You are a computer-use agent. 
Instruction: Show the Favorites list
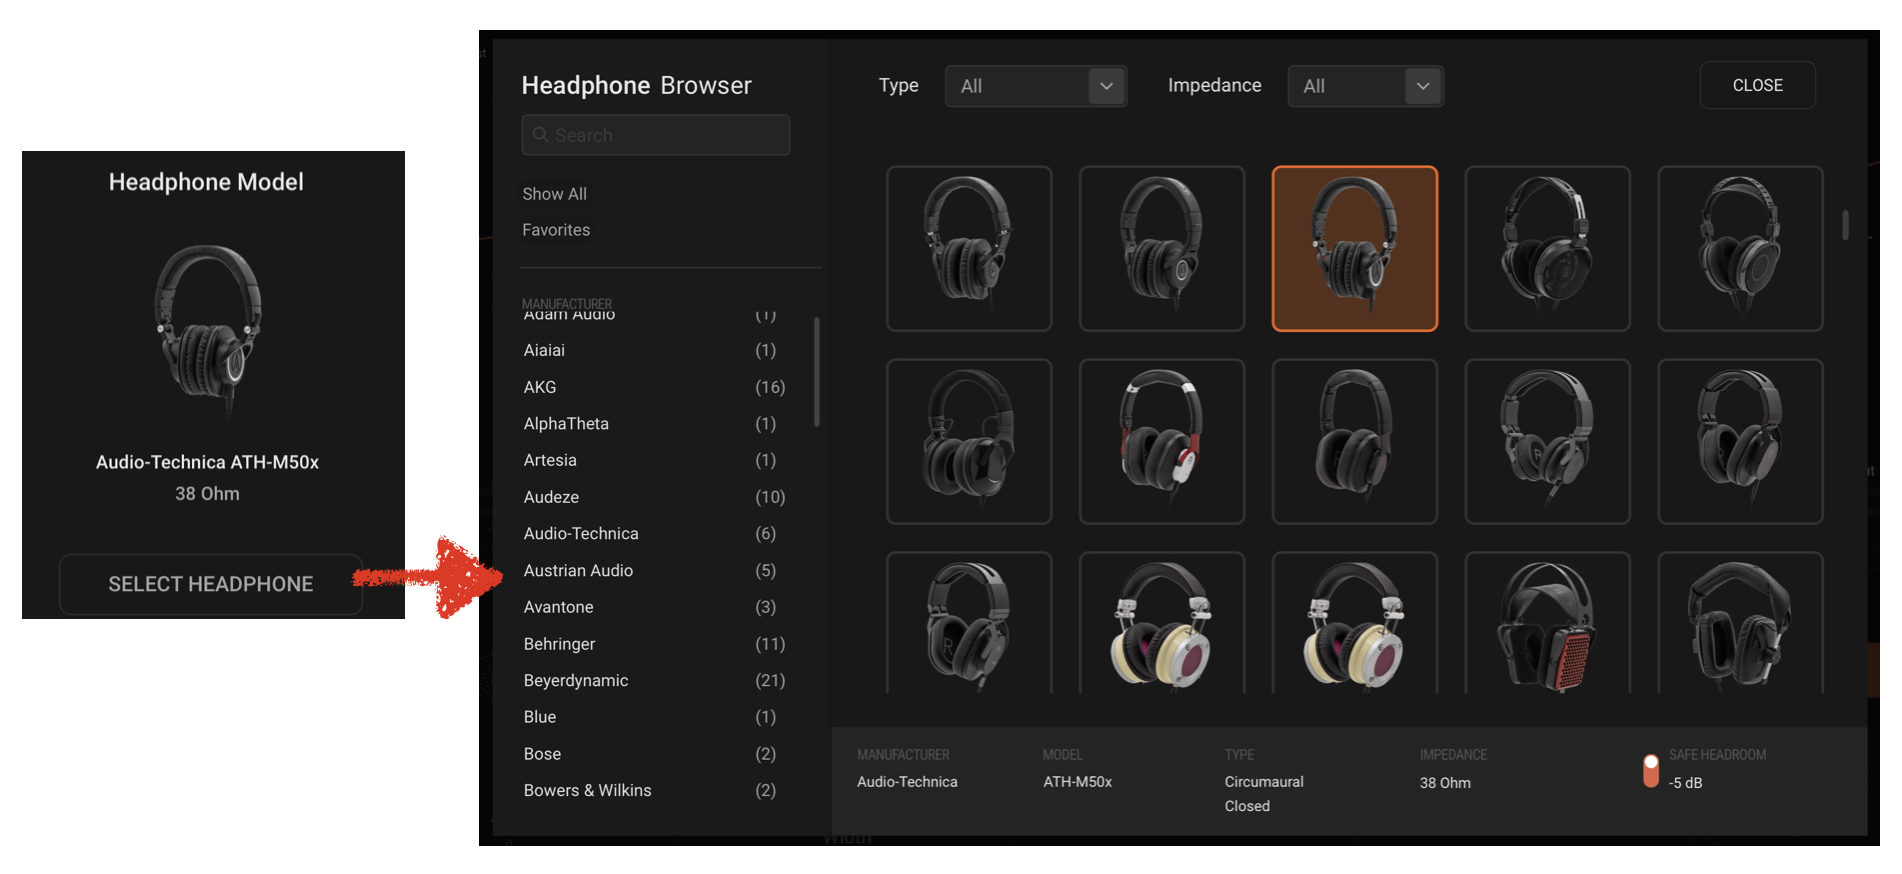[556, 230]
